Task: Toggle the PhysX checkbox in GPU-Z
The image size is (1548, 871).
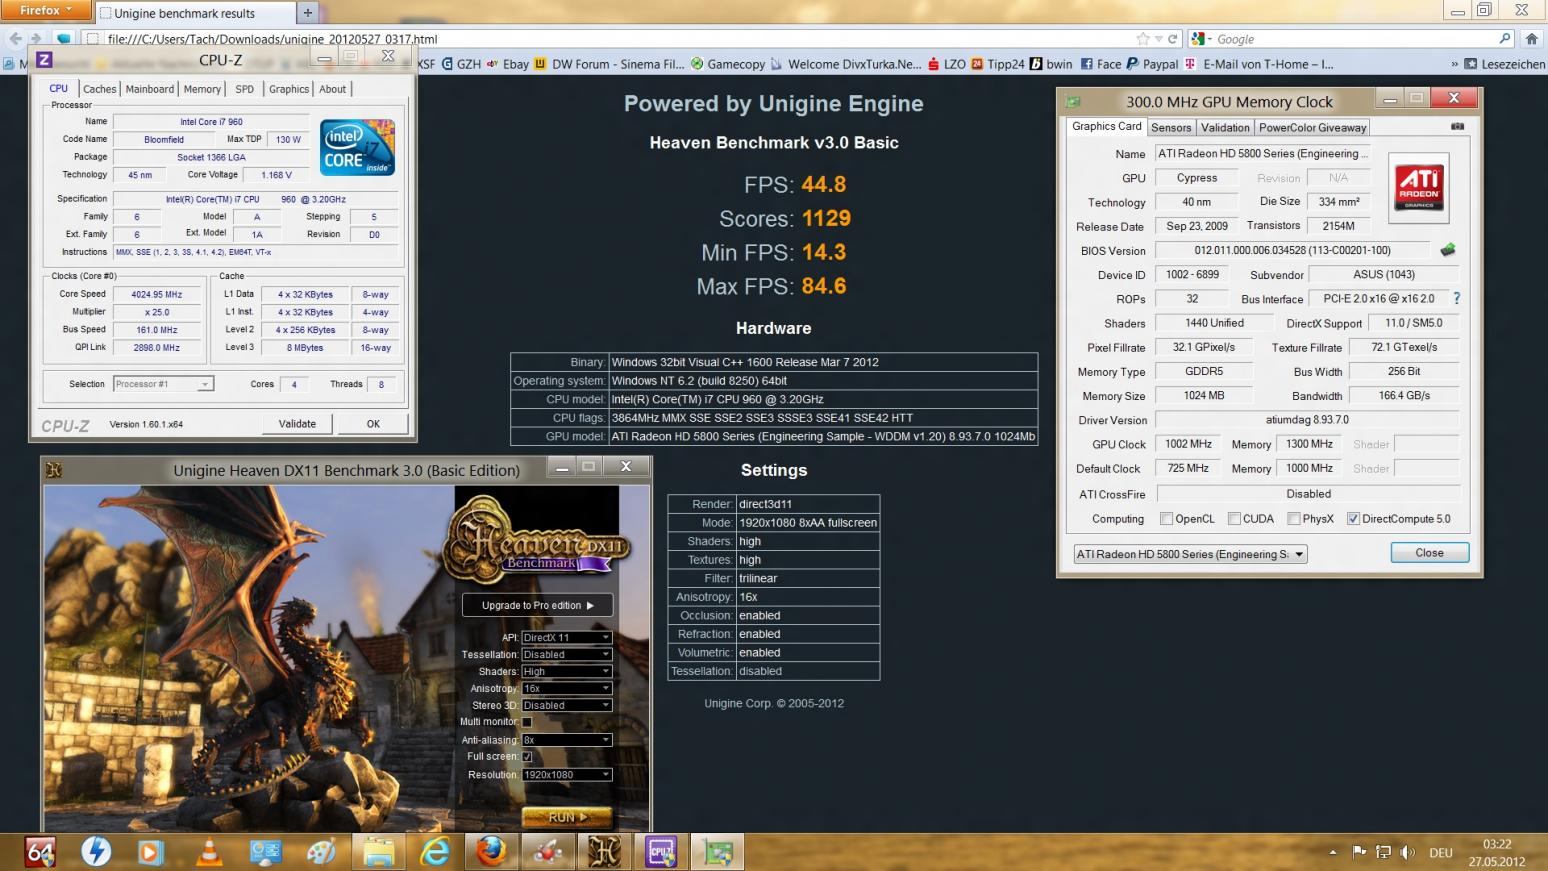Action: point(1294,518)
